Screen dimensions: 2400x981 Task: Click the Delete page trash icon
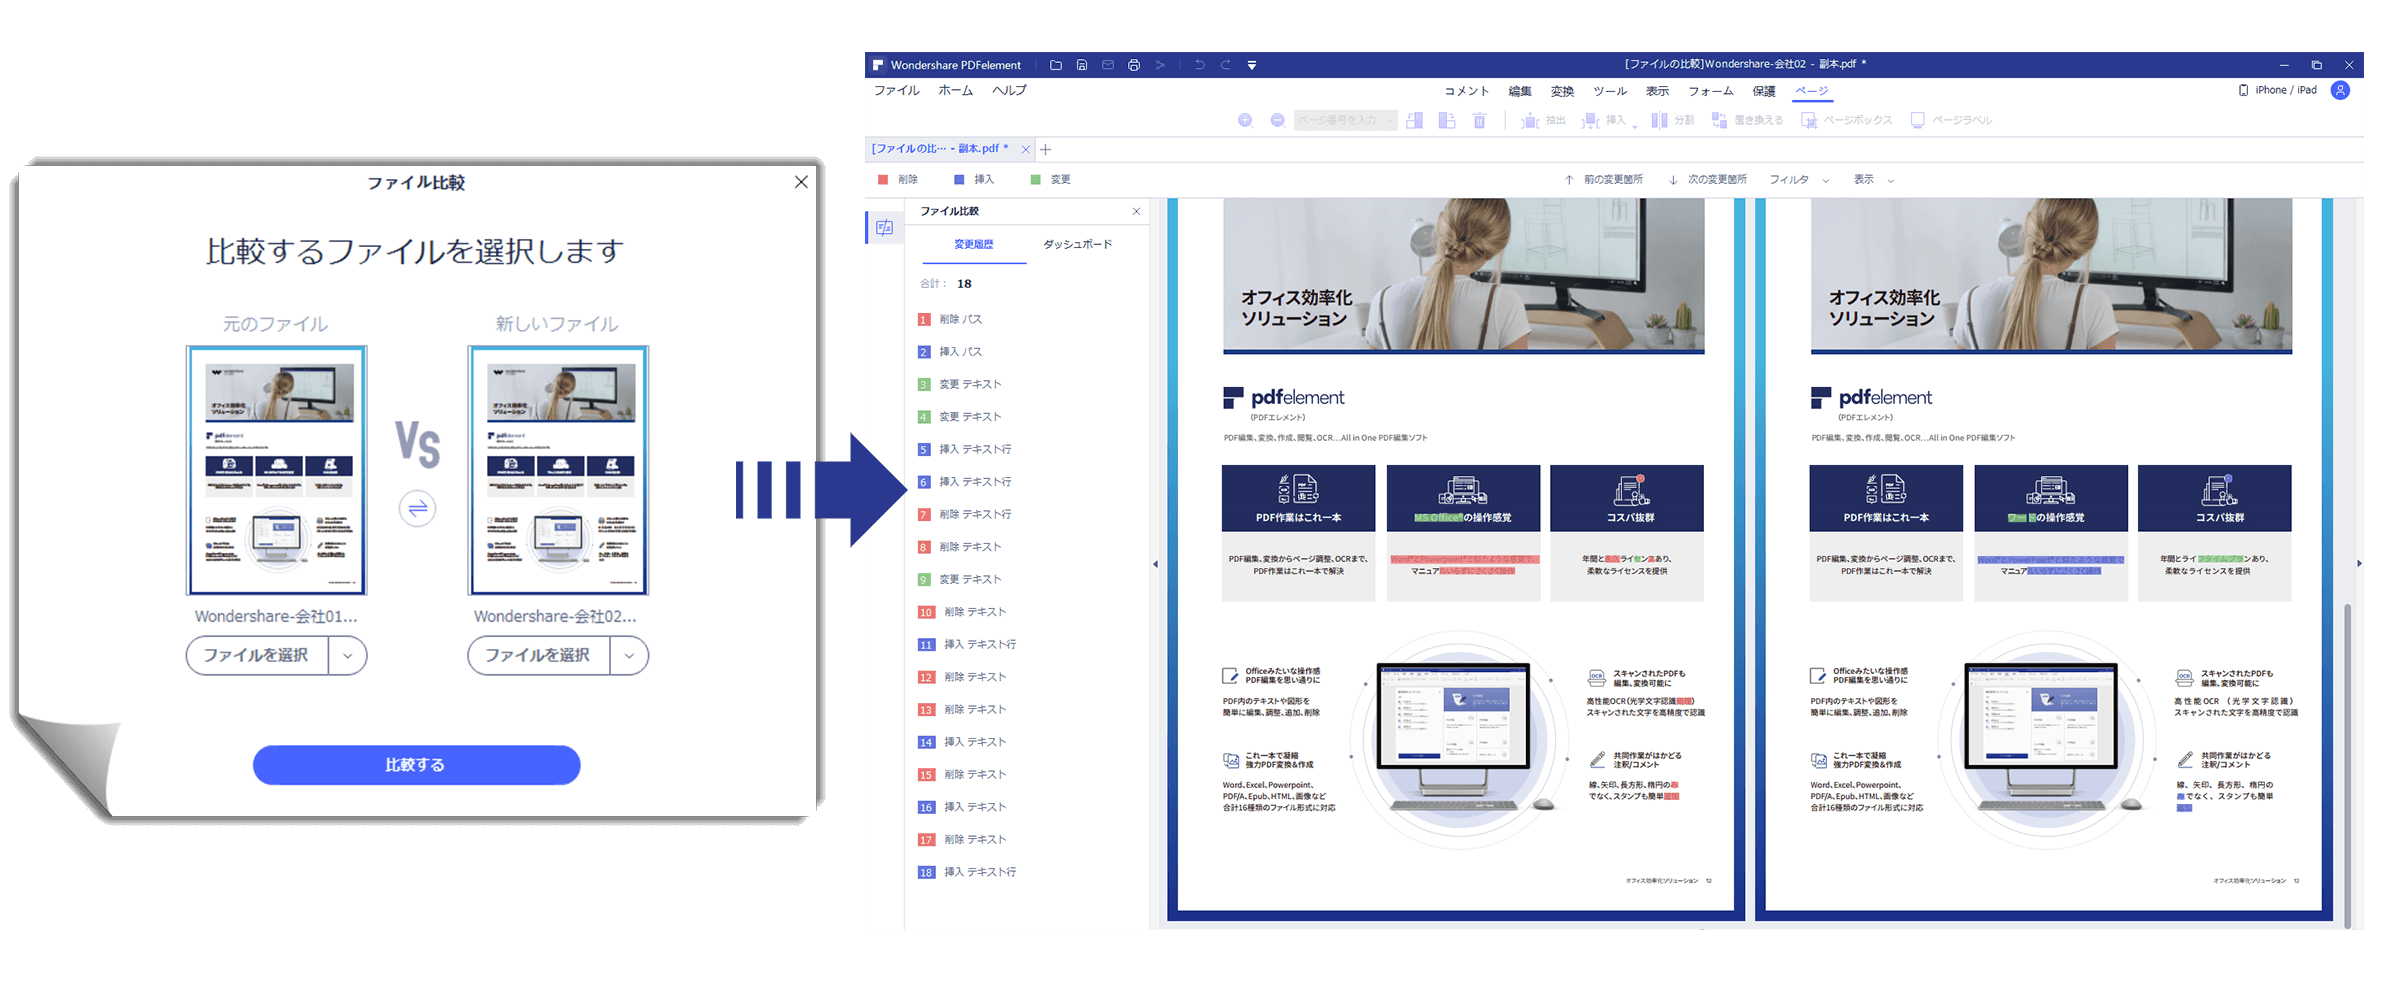pyautogui.click(x=1479, y=120)
